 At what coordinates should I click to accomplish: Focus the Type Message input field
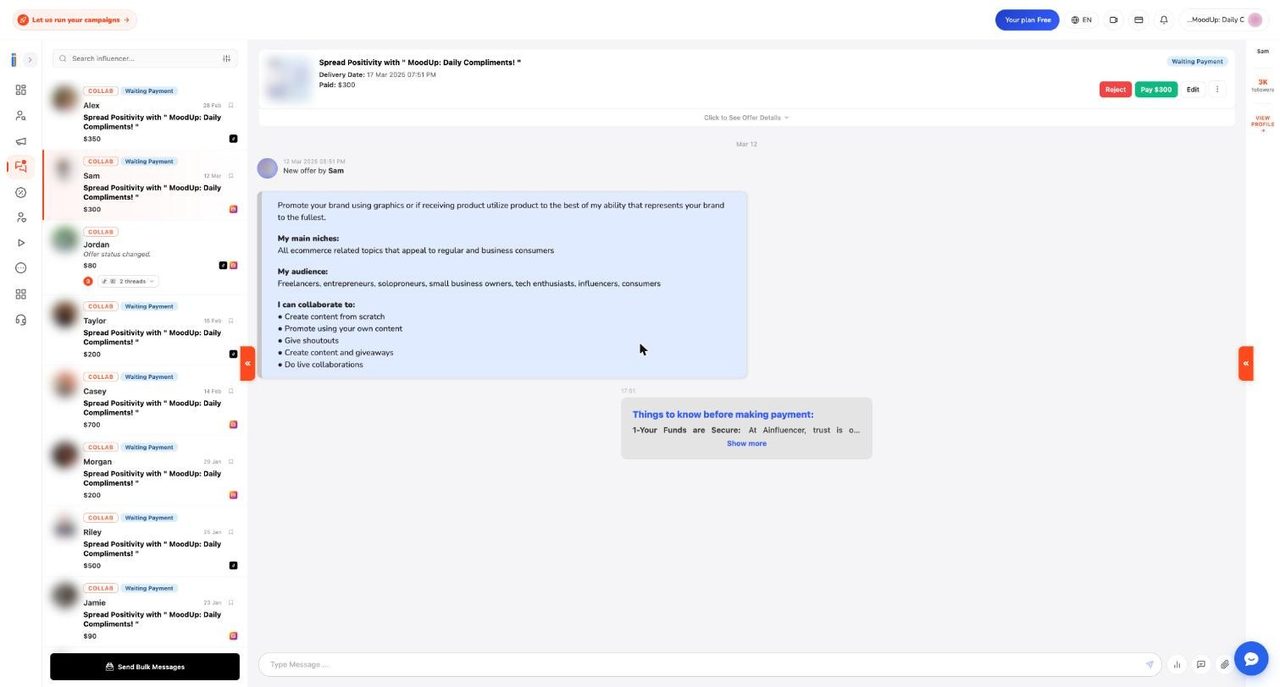click(x=705, y=665)
